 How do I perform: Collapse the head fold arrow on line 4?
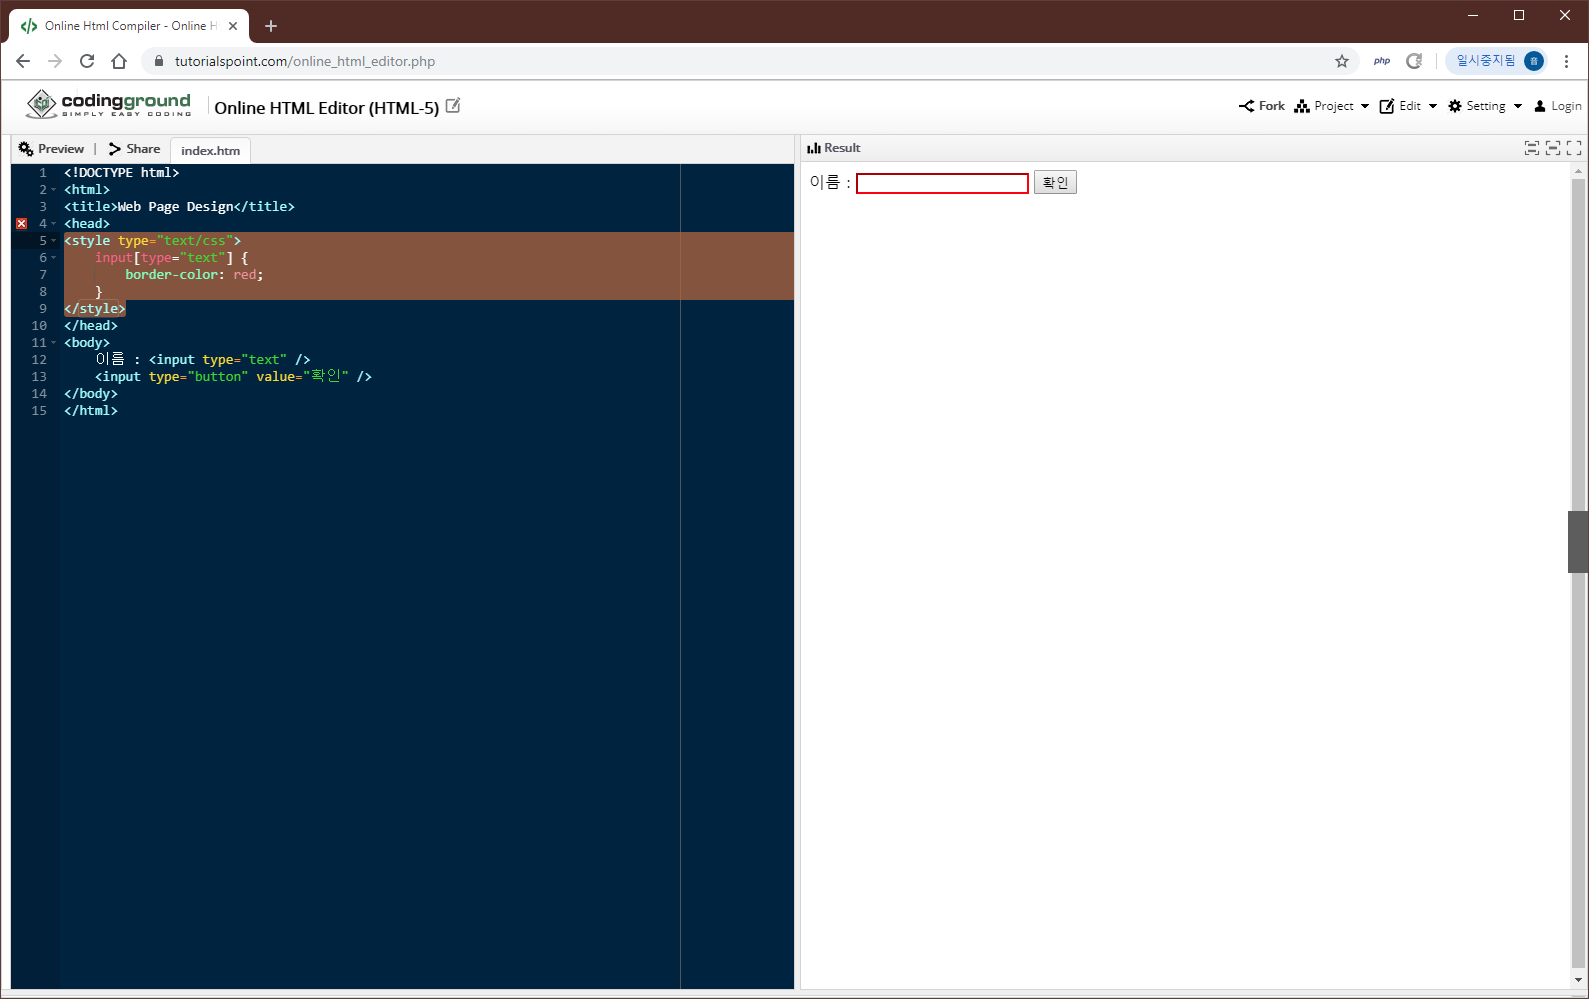[x=54, y=224]
